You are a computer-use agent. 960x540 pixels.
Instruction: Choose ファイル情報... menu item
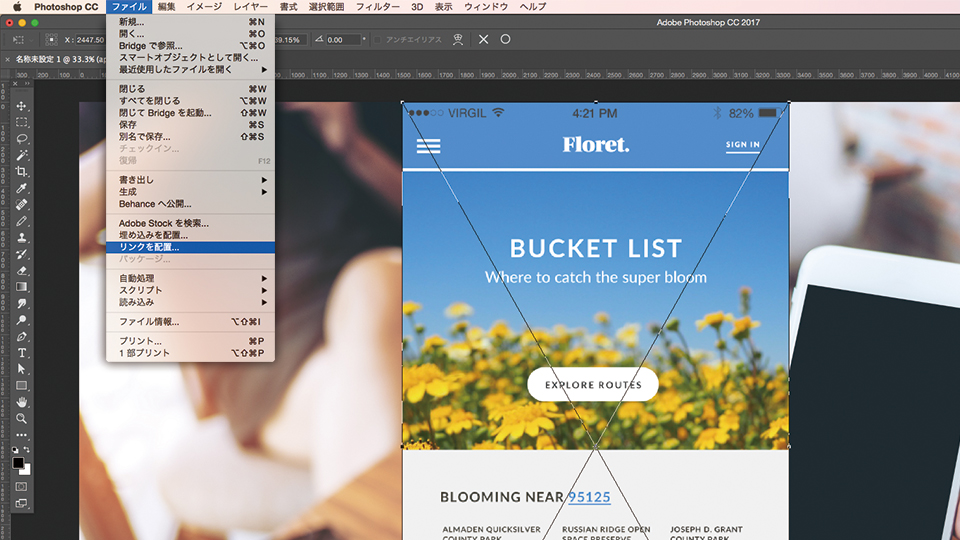coord(190,321)
